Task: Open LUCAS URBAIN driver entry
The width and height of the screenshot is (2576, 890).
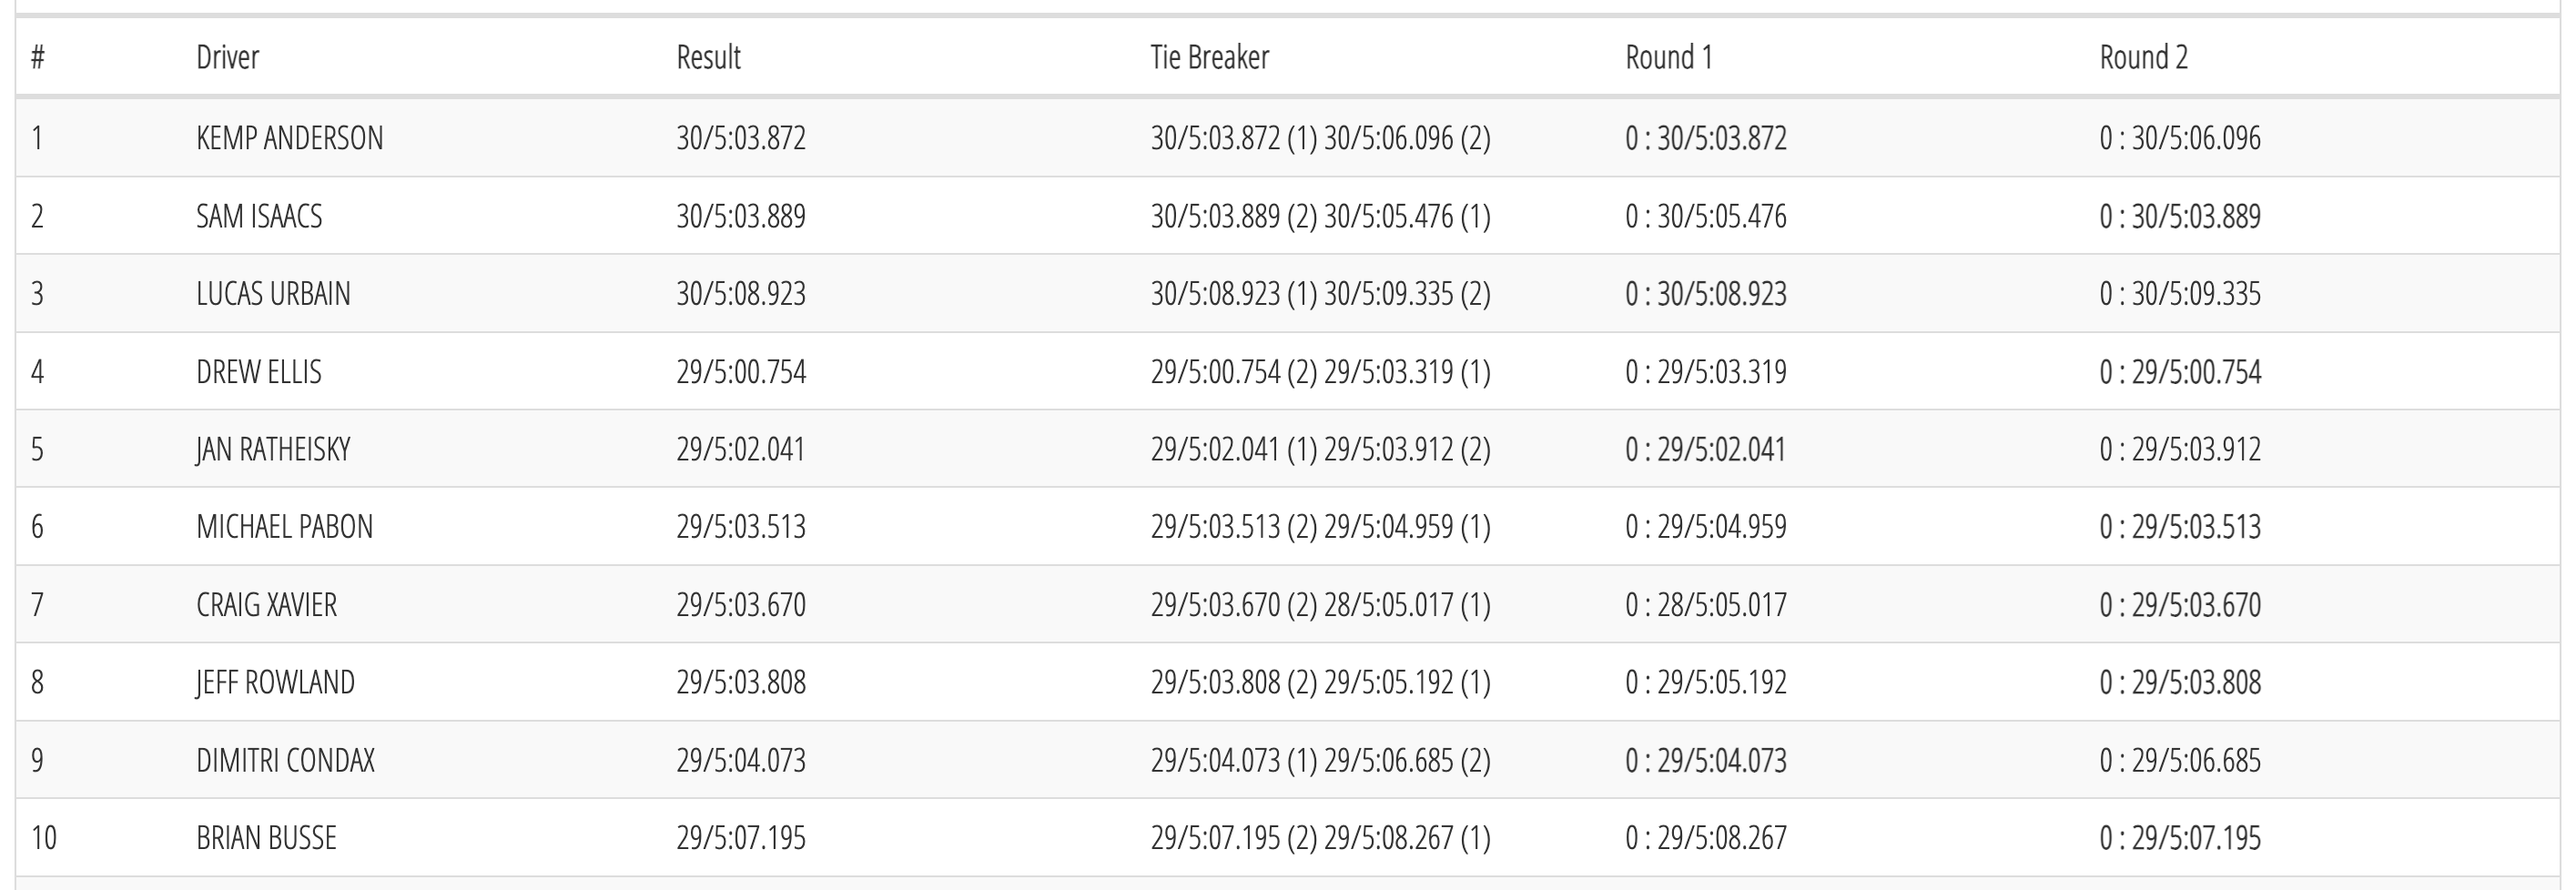Action: (x=273, y=294)
